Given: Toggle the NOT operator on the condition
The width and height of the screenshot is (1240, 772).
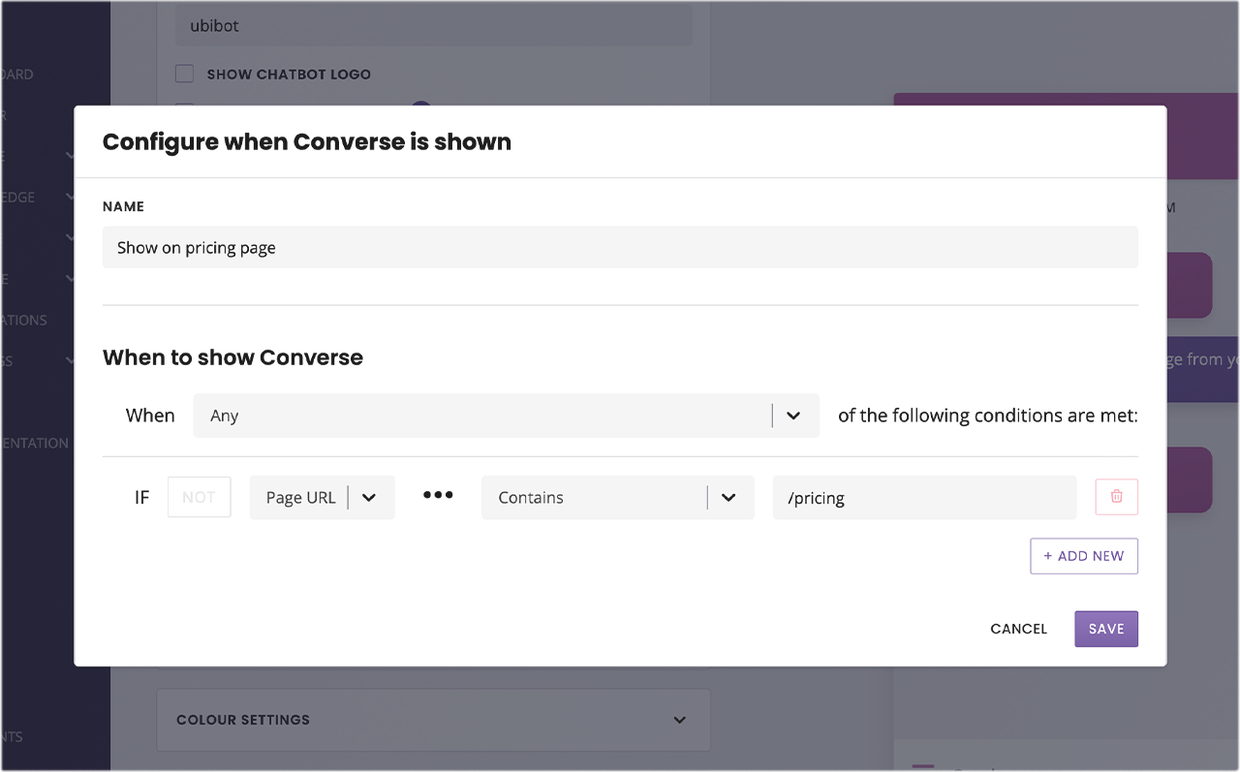Looking at the screenshot, I should point(199,497).
